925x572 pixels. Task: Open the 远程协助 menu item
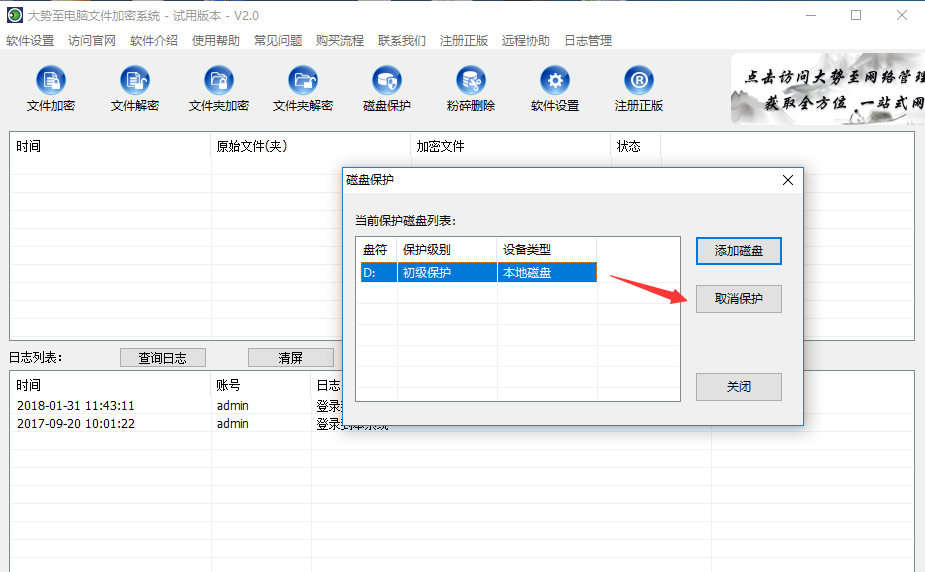coord(526,41)
